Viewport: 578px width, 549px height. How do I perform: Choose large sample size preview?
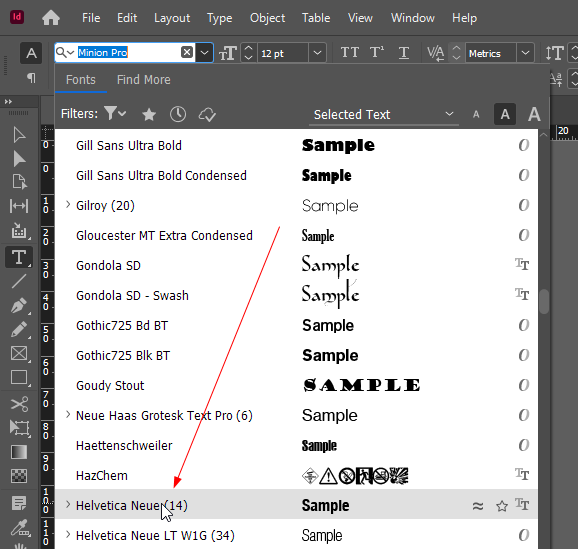point(534,114)
